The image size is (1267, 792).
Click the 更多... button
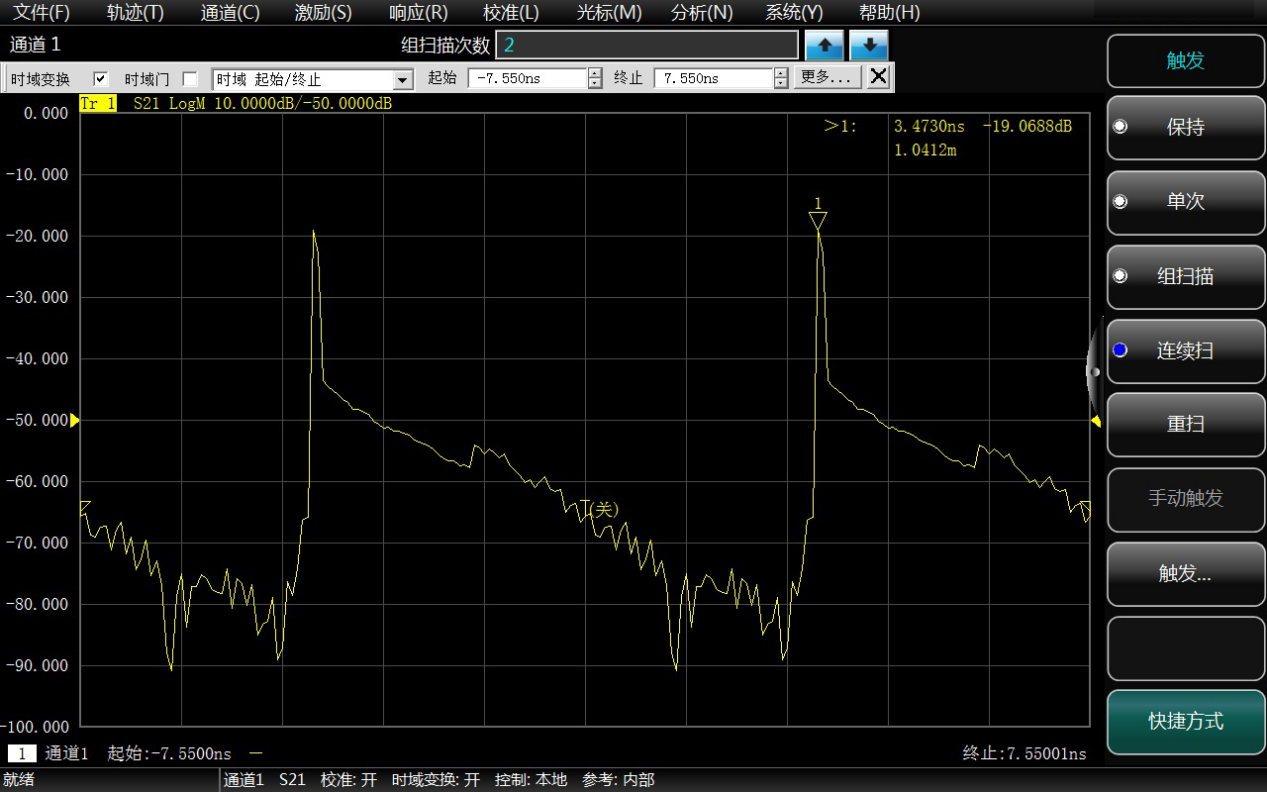click(x=827, y=78)
